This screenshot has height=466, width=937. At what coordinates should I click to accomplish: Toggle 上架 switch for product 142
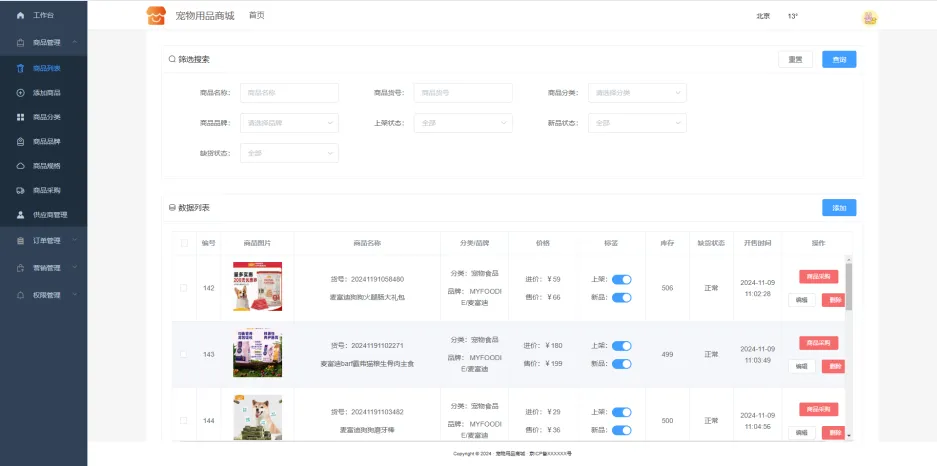coord(621,280)
